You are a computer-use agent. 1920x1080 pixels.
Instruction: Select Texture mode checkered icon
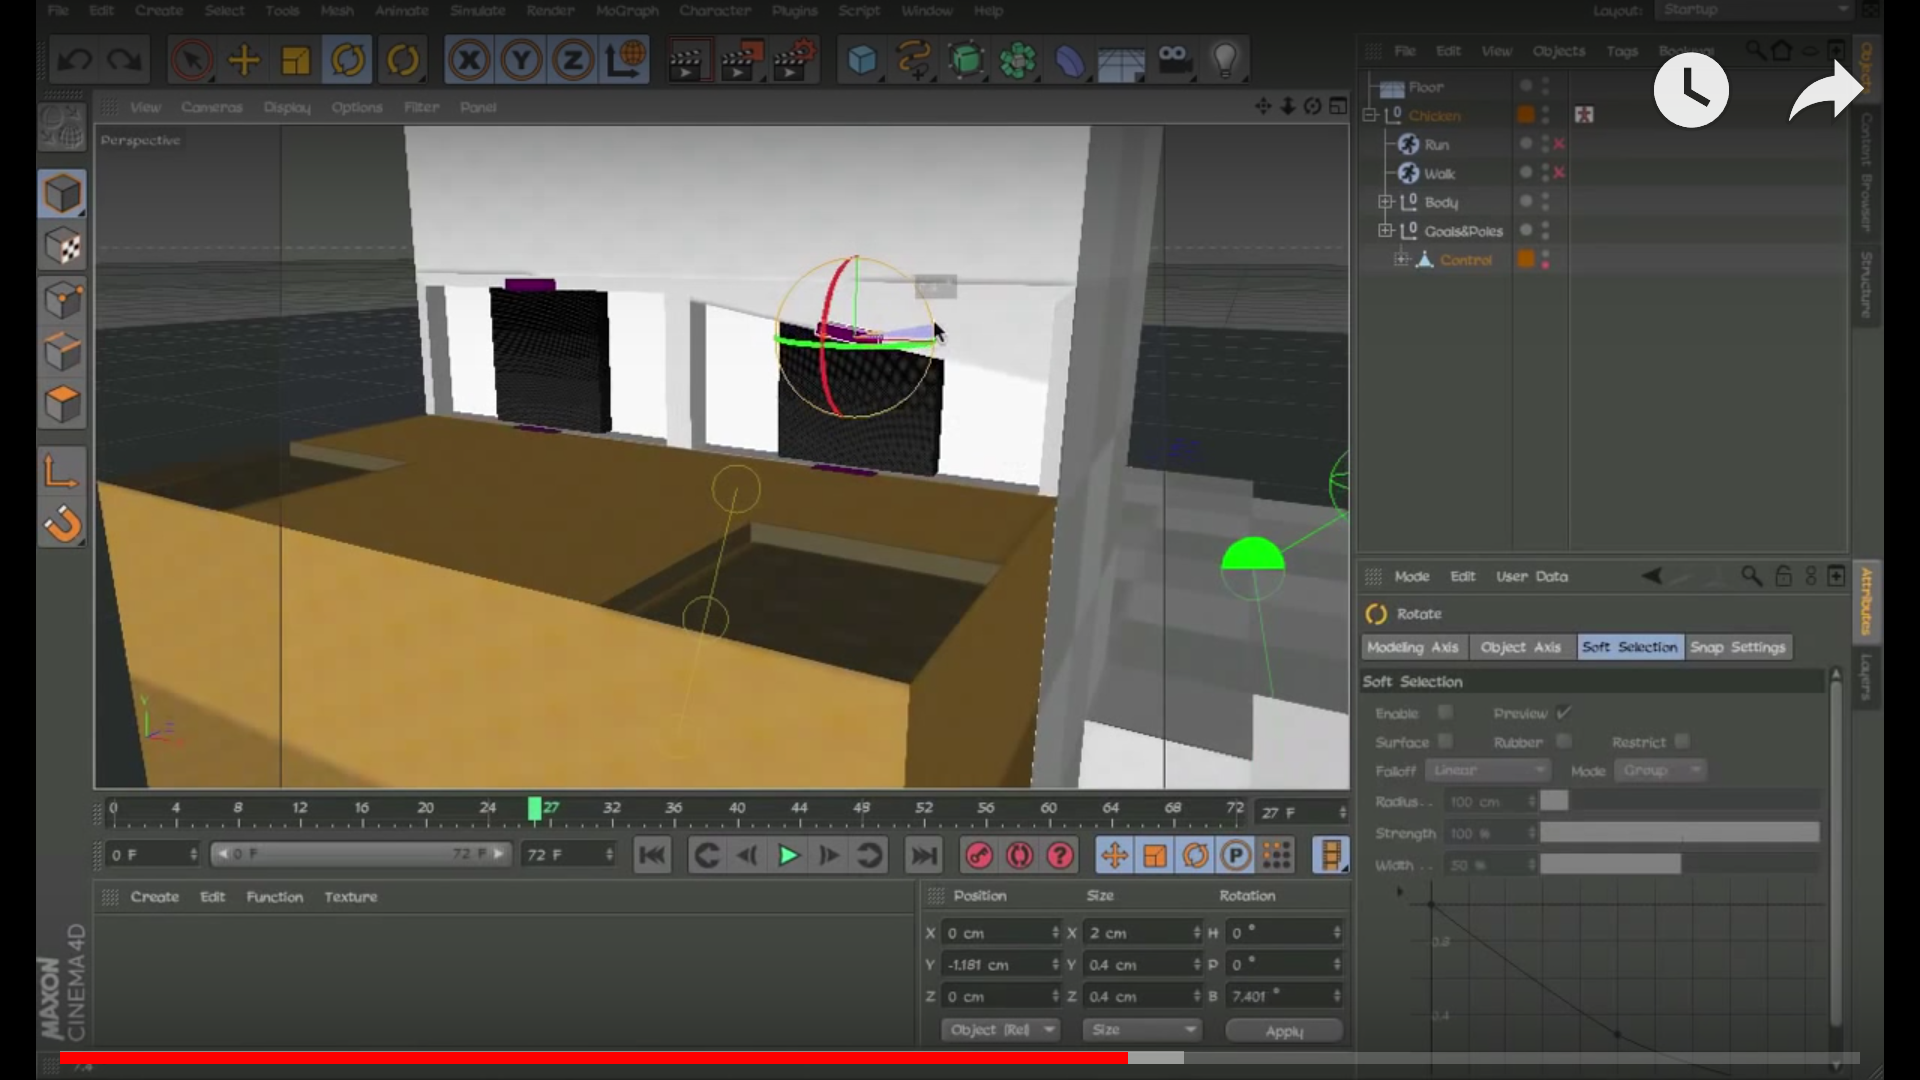pos(63,247)
